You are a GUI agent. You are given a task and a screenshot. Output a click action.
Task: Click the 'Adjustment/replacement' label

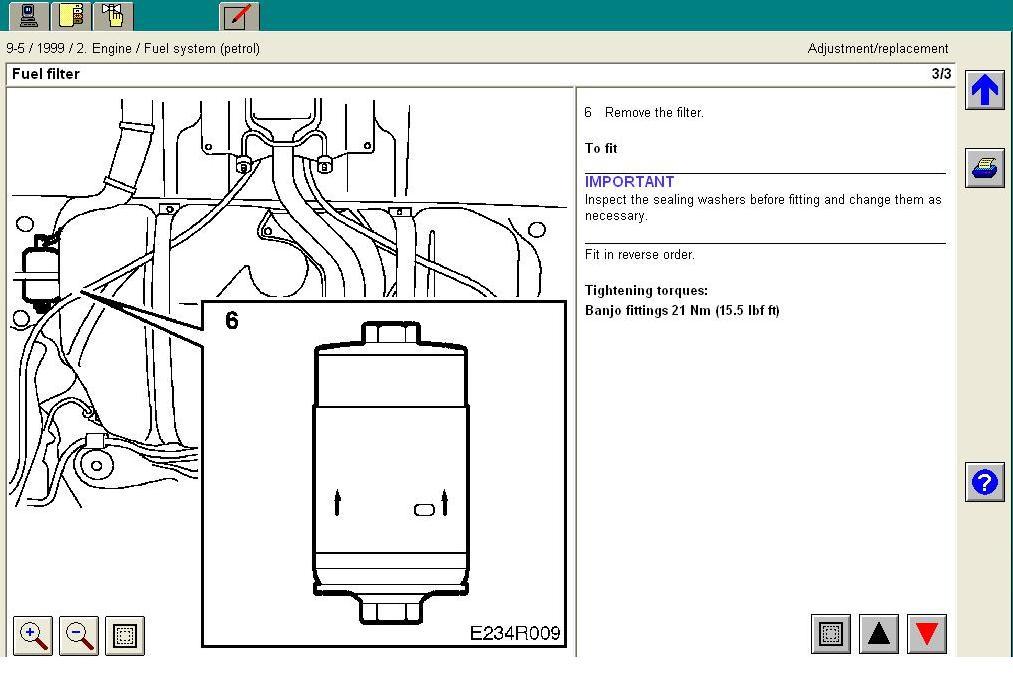pyautogui.click(x=878, y=48)
